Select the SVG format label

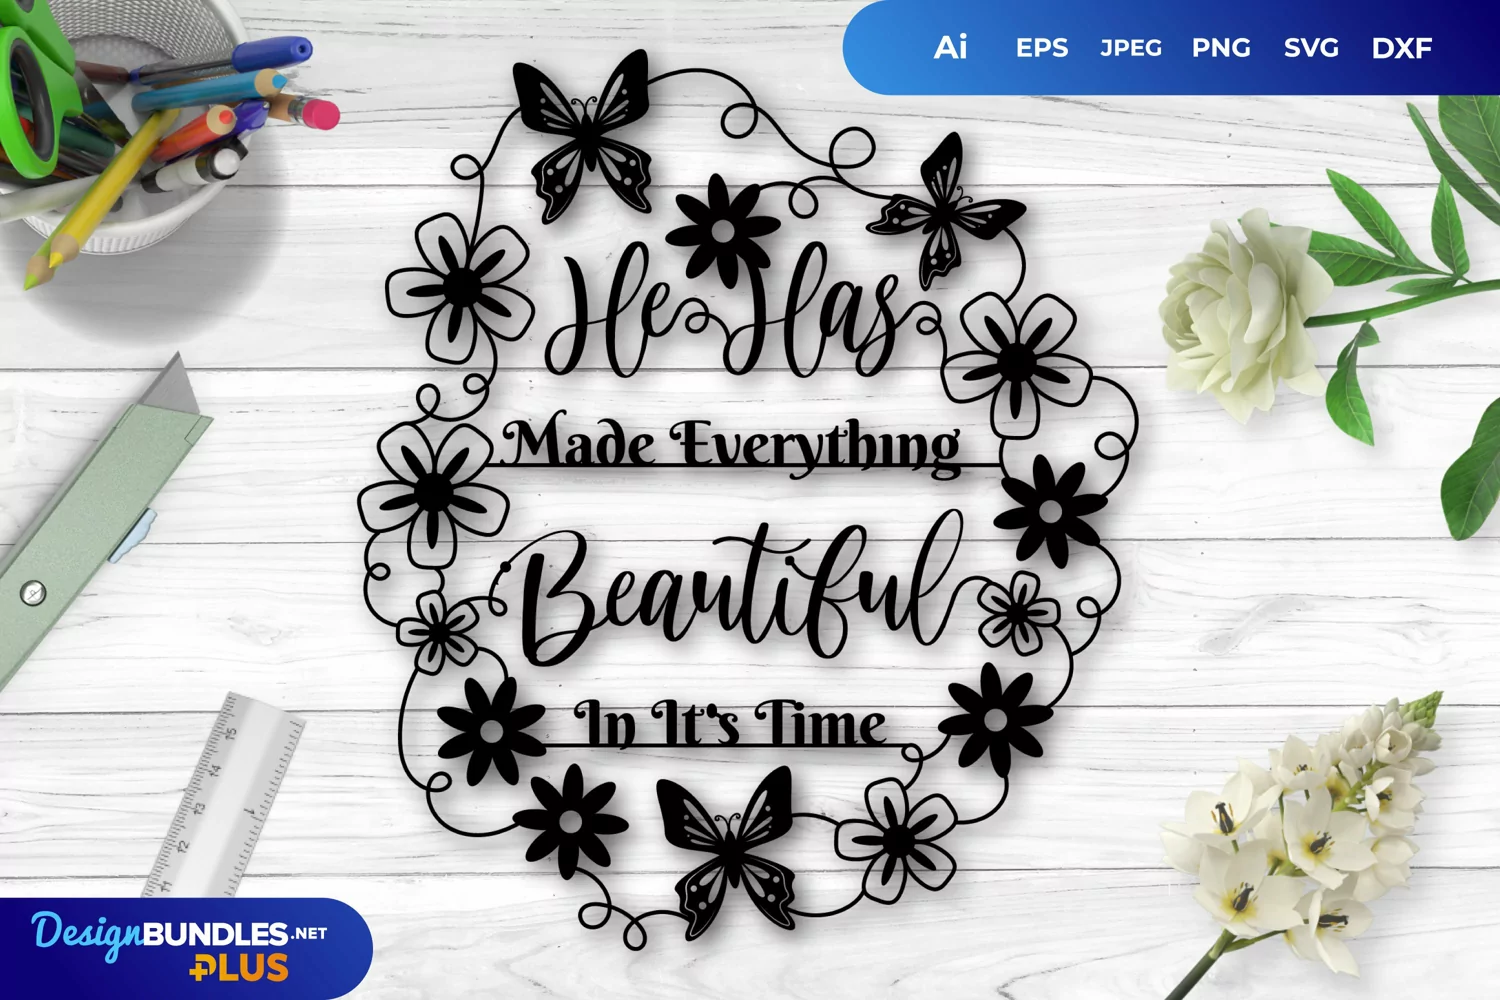pos(1311,47)
